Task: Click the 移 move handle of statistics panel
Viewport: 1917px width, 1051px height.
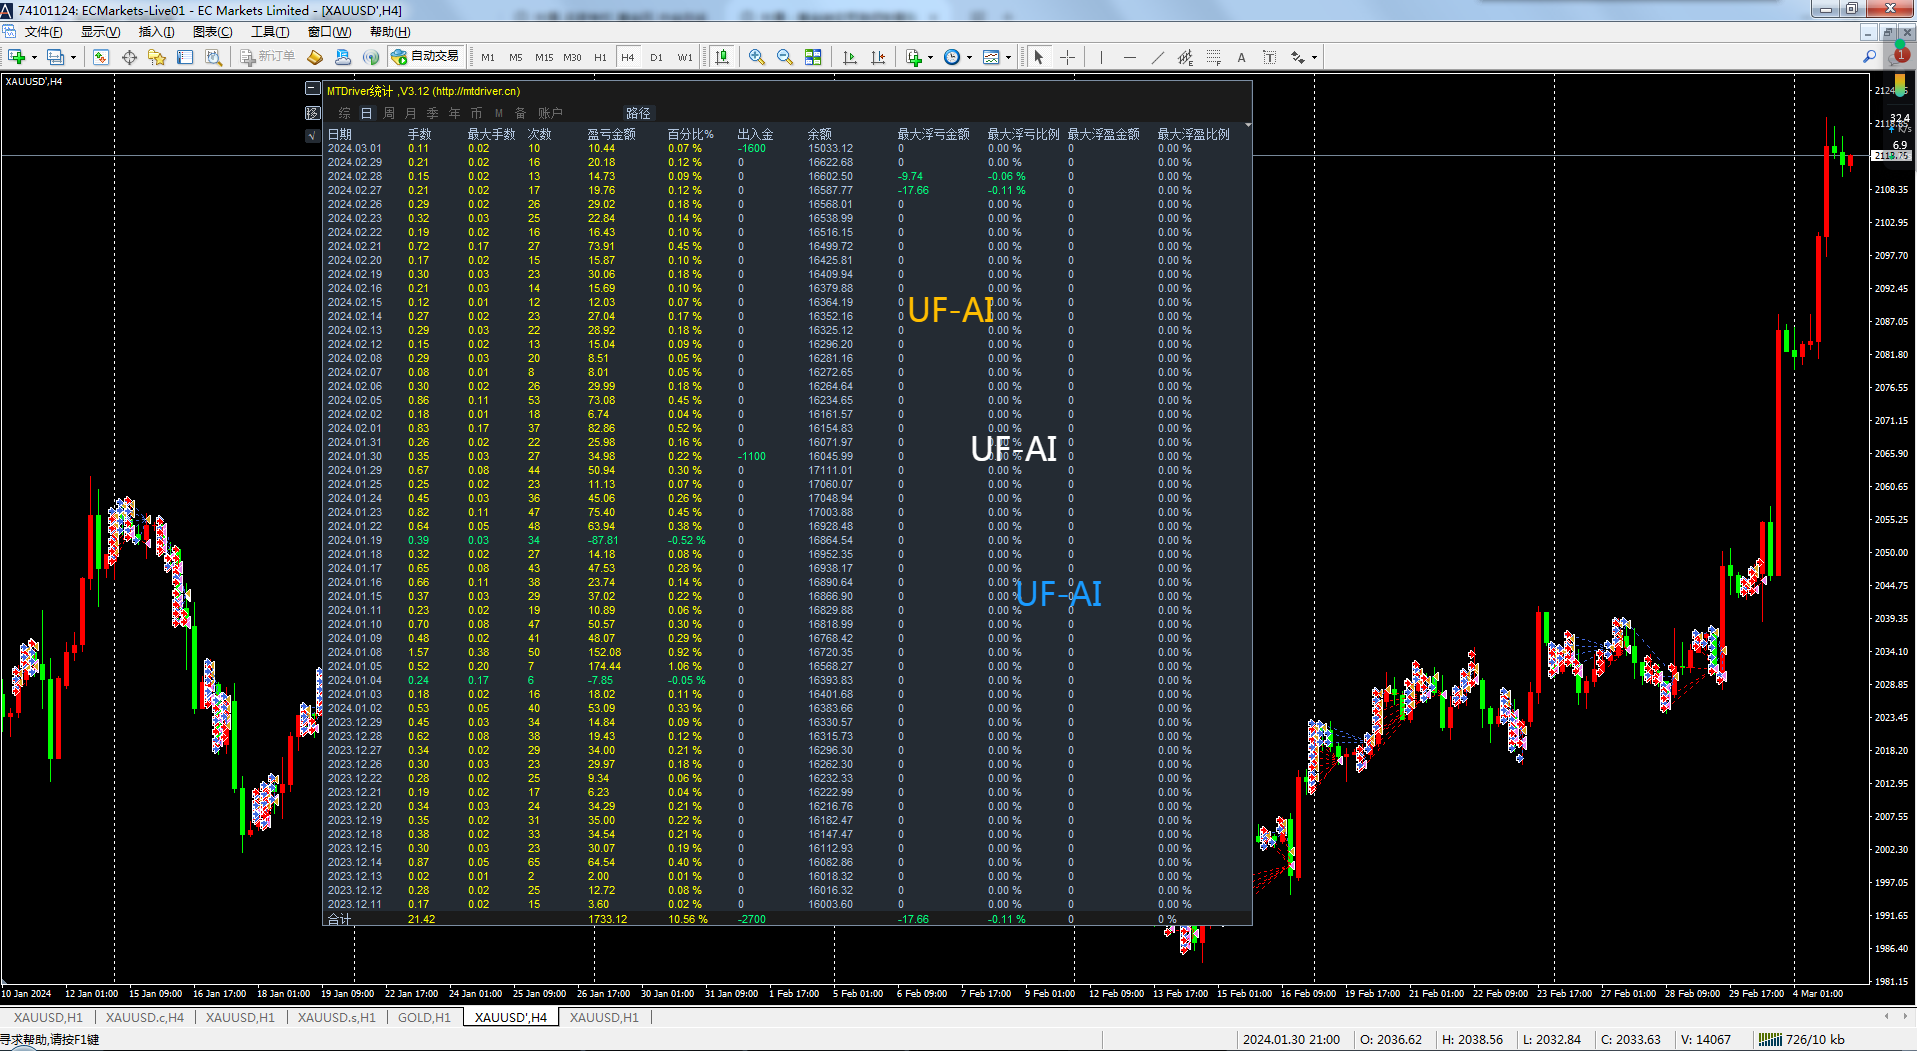Action: [313, 112]
